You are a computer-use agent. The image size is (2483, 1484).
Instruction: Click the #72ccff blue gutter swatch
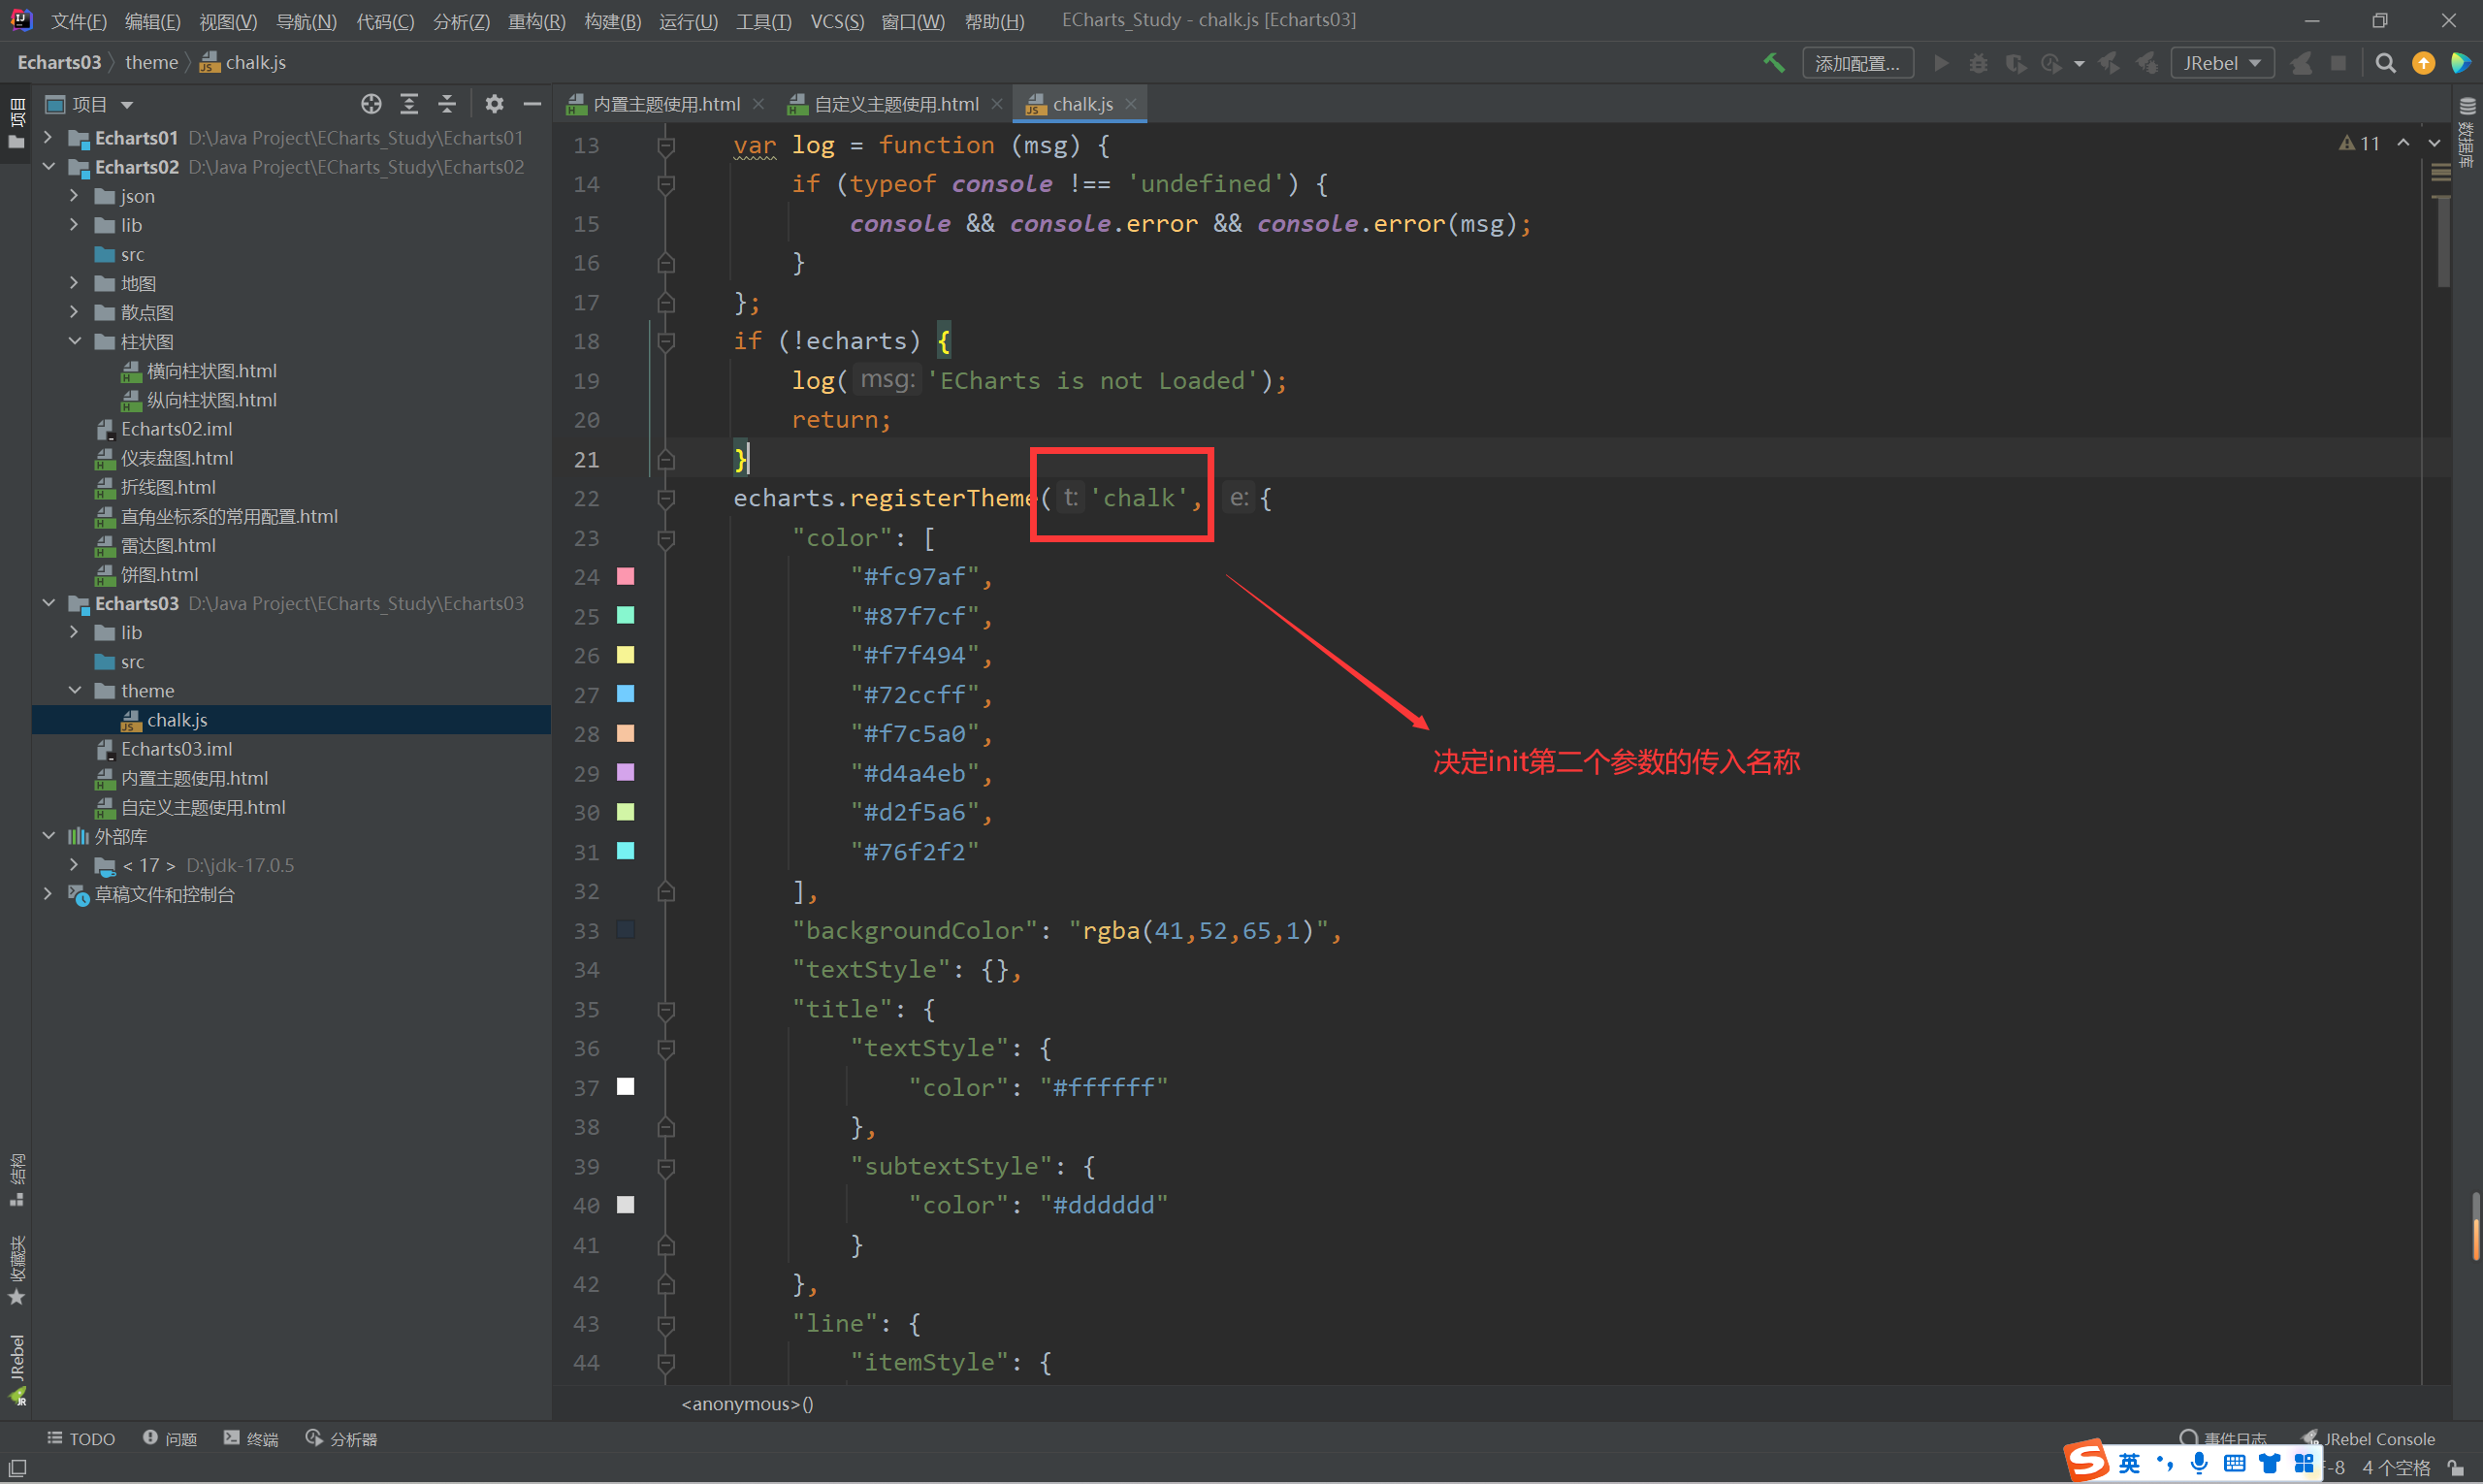coord(626,694)
